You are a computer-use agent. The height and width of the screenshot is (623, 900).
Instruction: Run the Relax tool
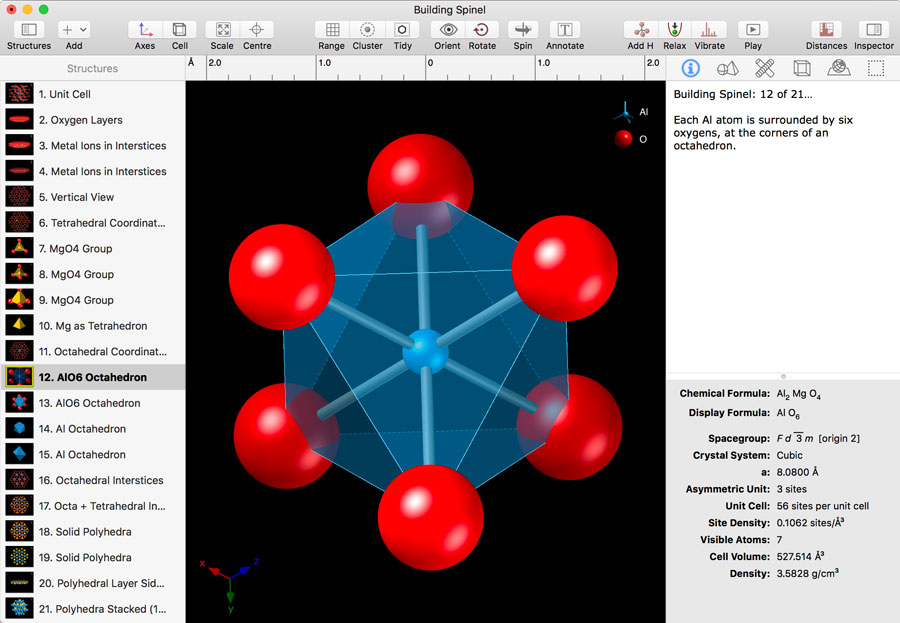(674, 30)
